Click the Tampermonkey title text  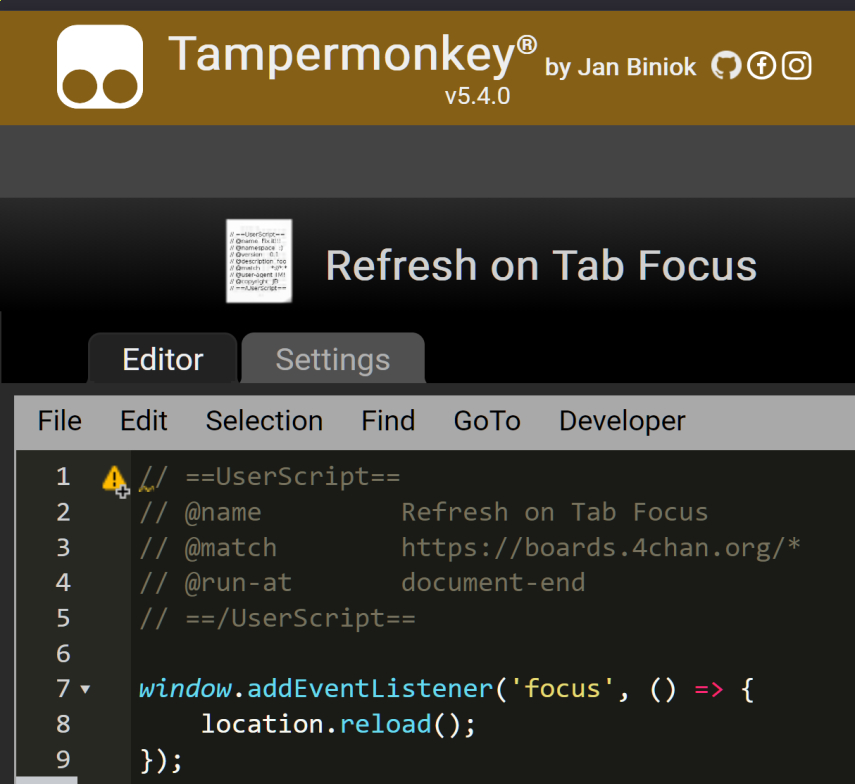click(x=352, y=54)
